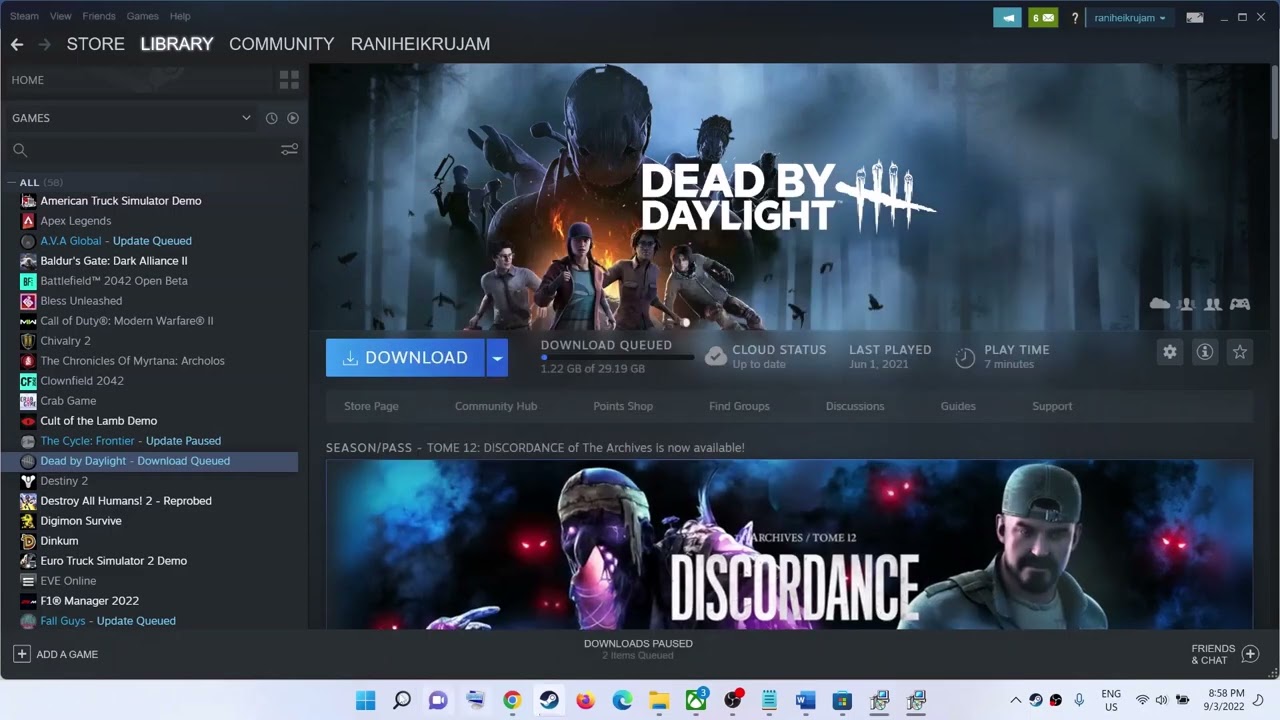Click the blue DOWNLOAD button
Viewport: 1280px width, 720px height.
tap(406, 358)
